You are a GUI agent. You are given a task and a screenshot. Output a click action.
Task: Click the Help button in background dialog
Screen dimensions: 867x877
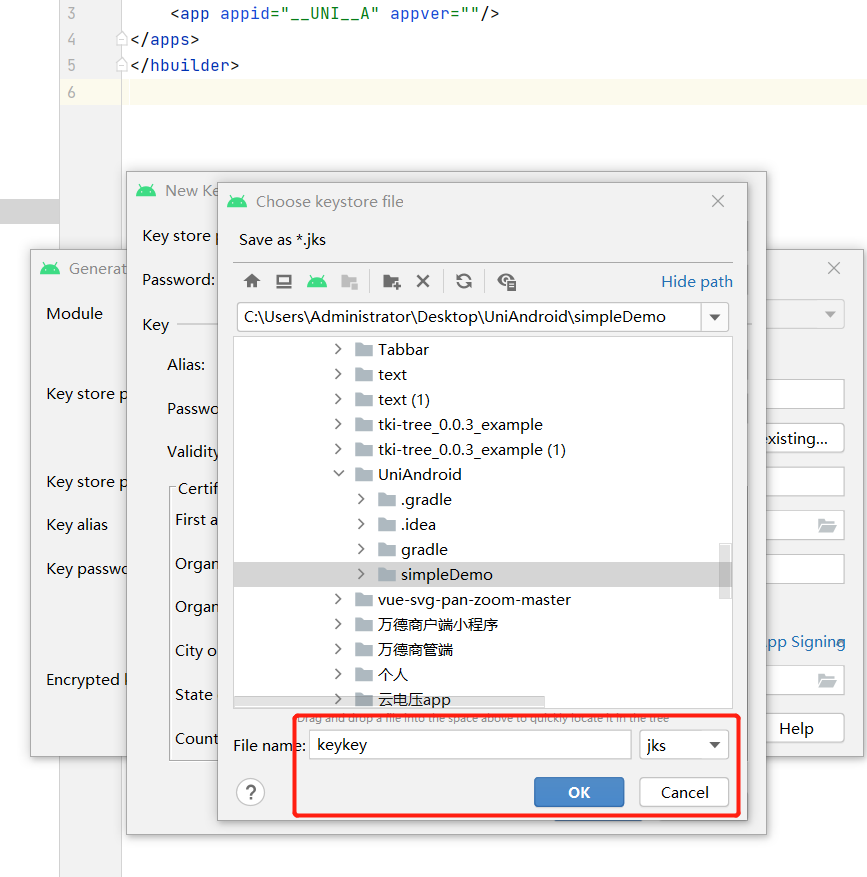click(804, 728)
